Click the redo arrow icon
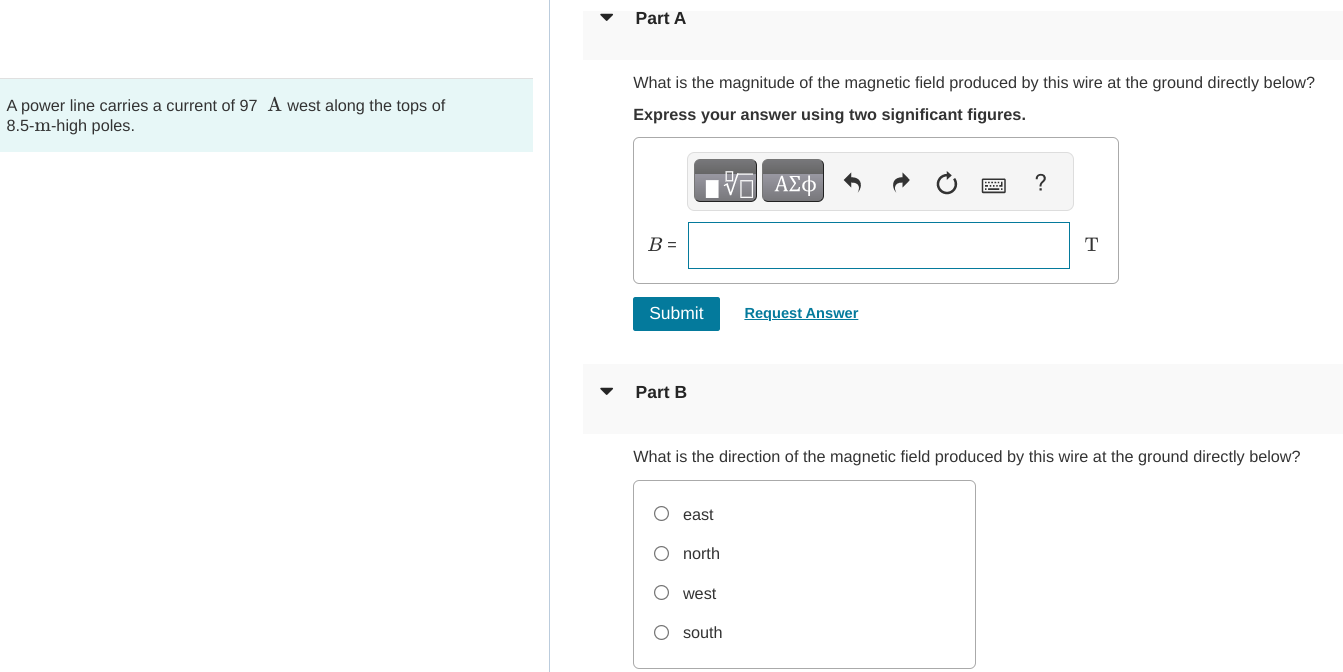The height and width of the screenshot is (672, 1343). (x=900, y=182)
